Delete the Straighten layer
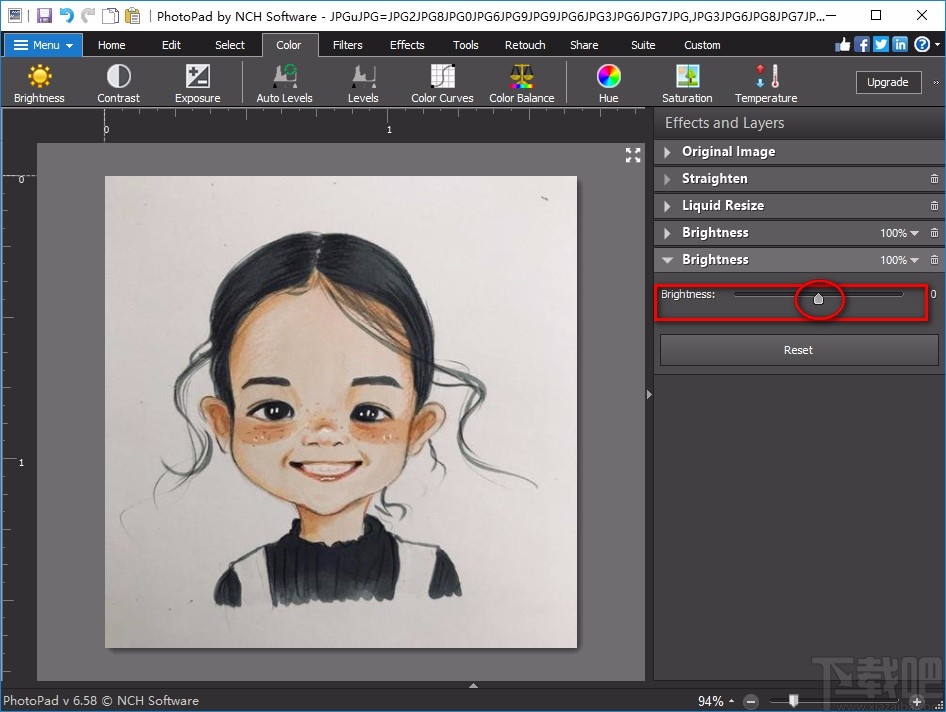Viewport: 946px width, 712px height. pyautogui.click(x=936, y=178)
